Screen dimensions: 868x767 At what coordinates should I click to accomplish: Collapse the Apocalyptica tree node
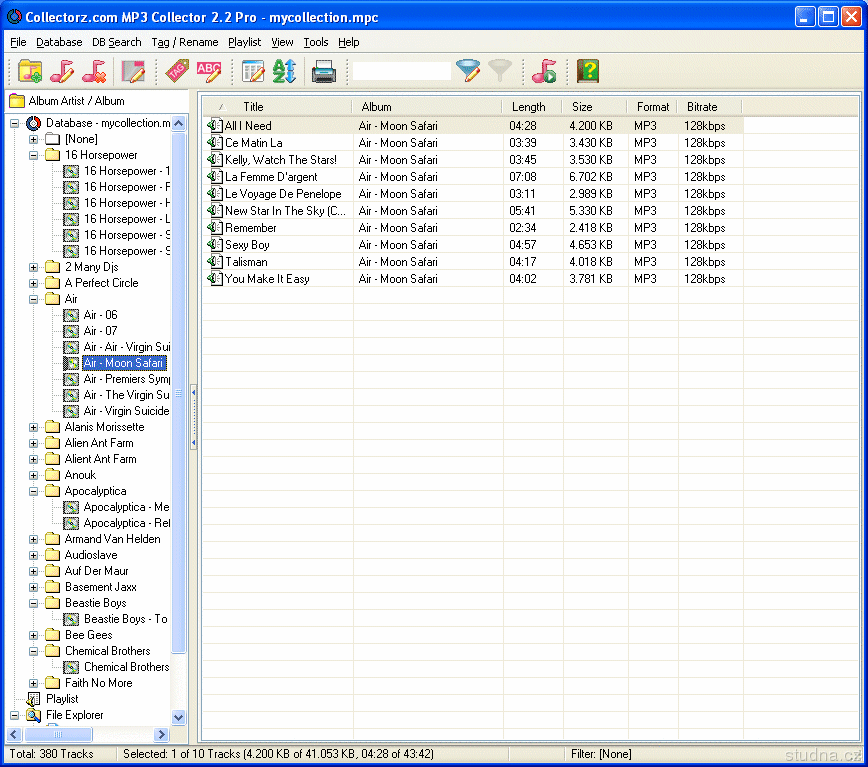click(33, 491)
